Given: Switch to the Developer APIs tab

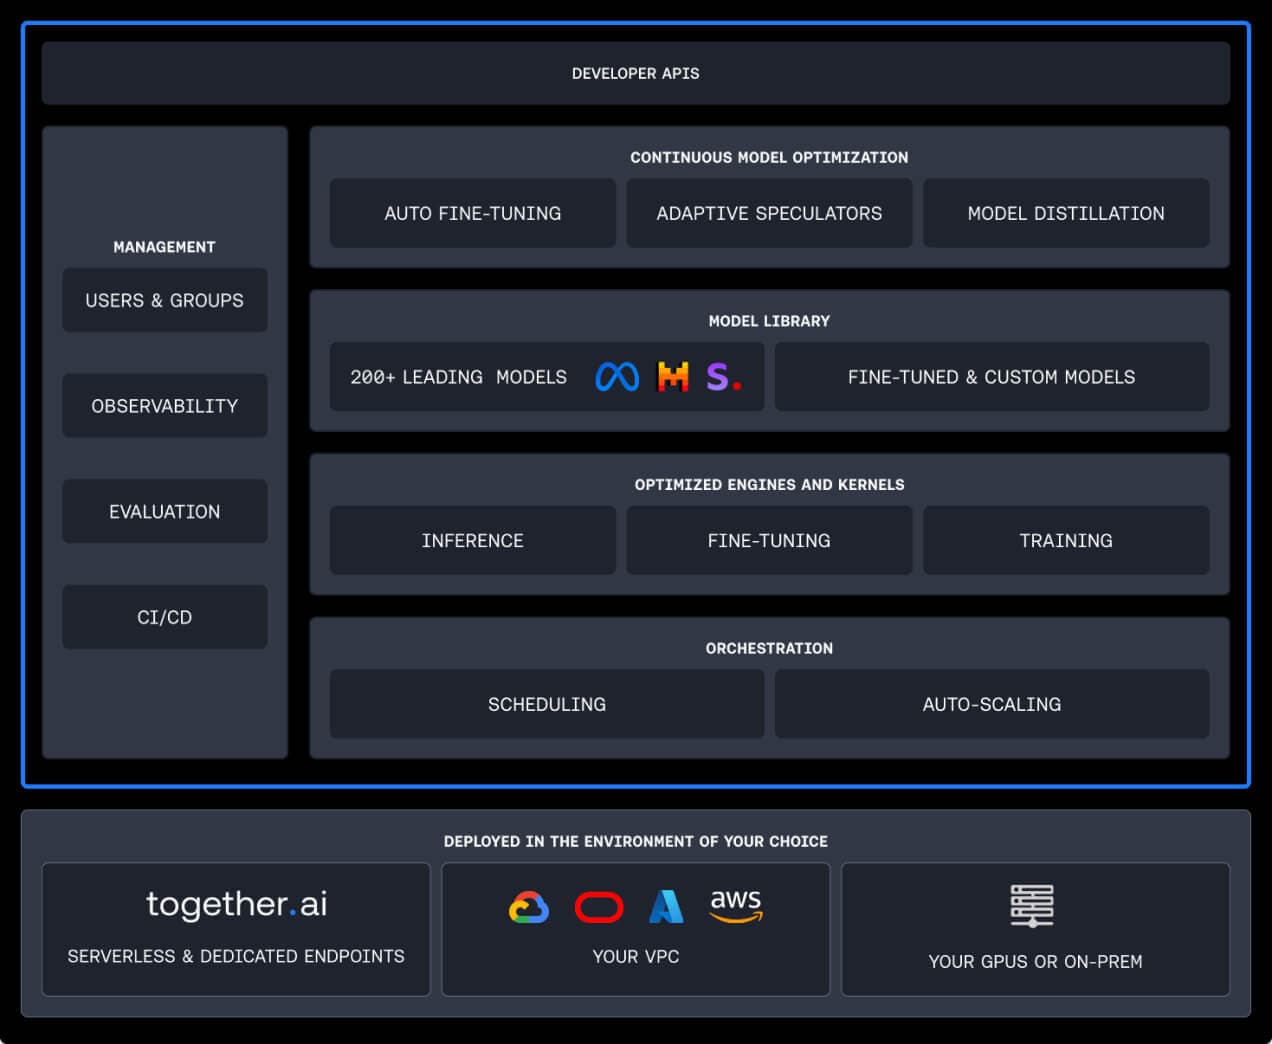Looking at the screenshot, I should [x=635, y=73].
